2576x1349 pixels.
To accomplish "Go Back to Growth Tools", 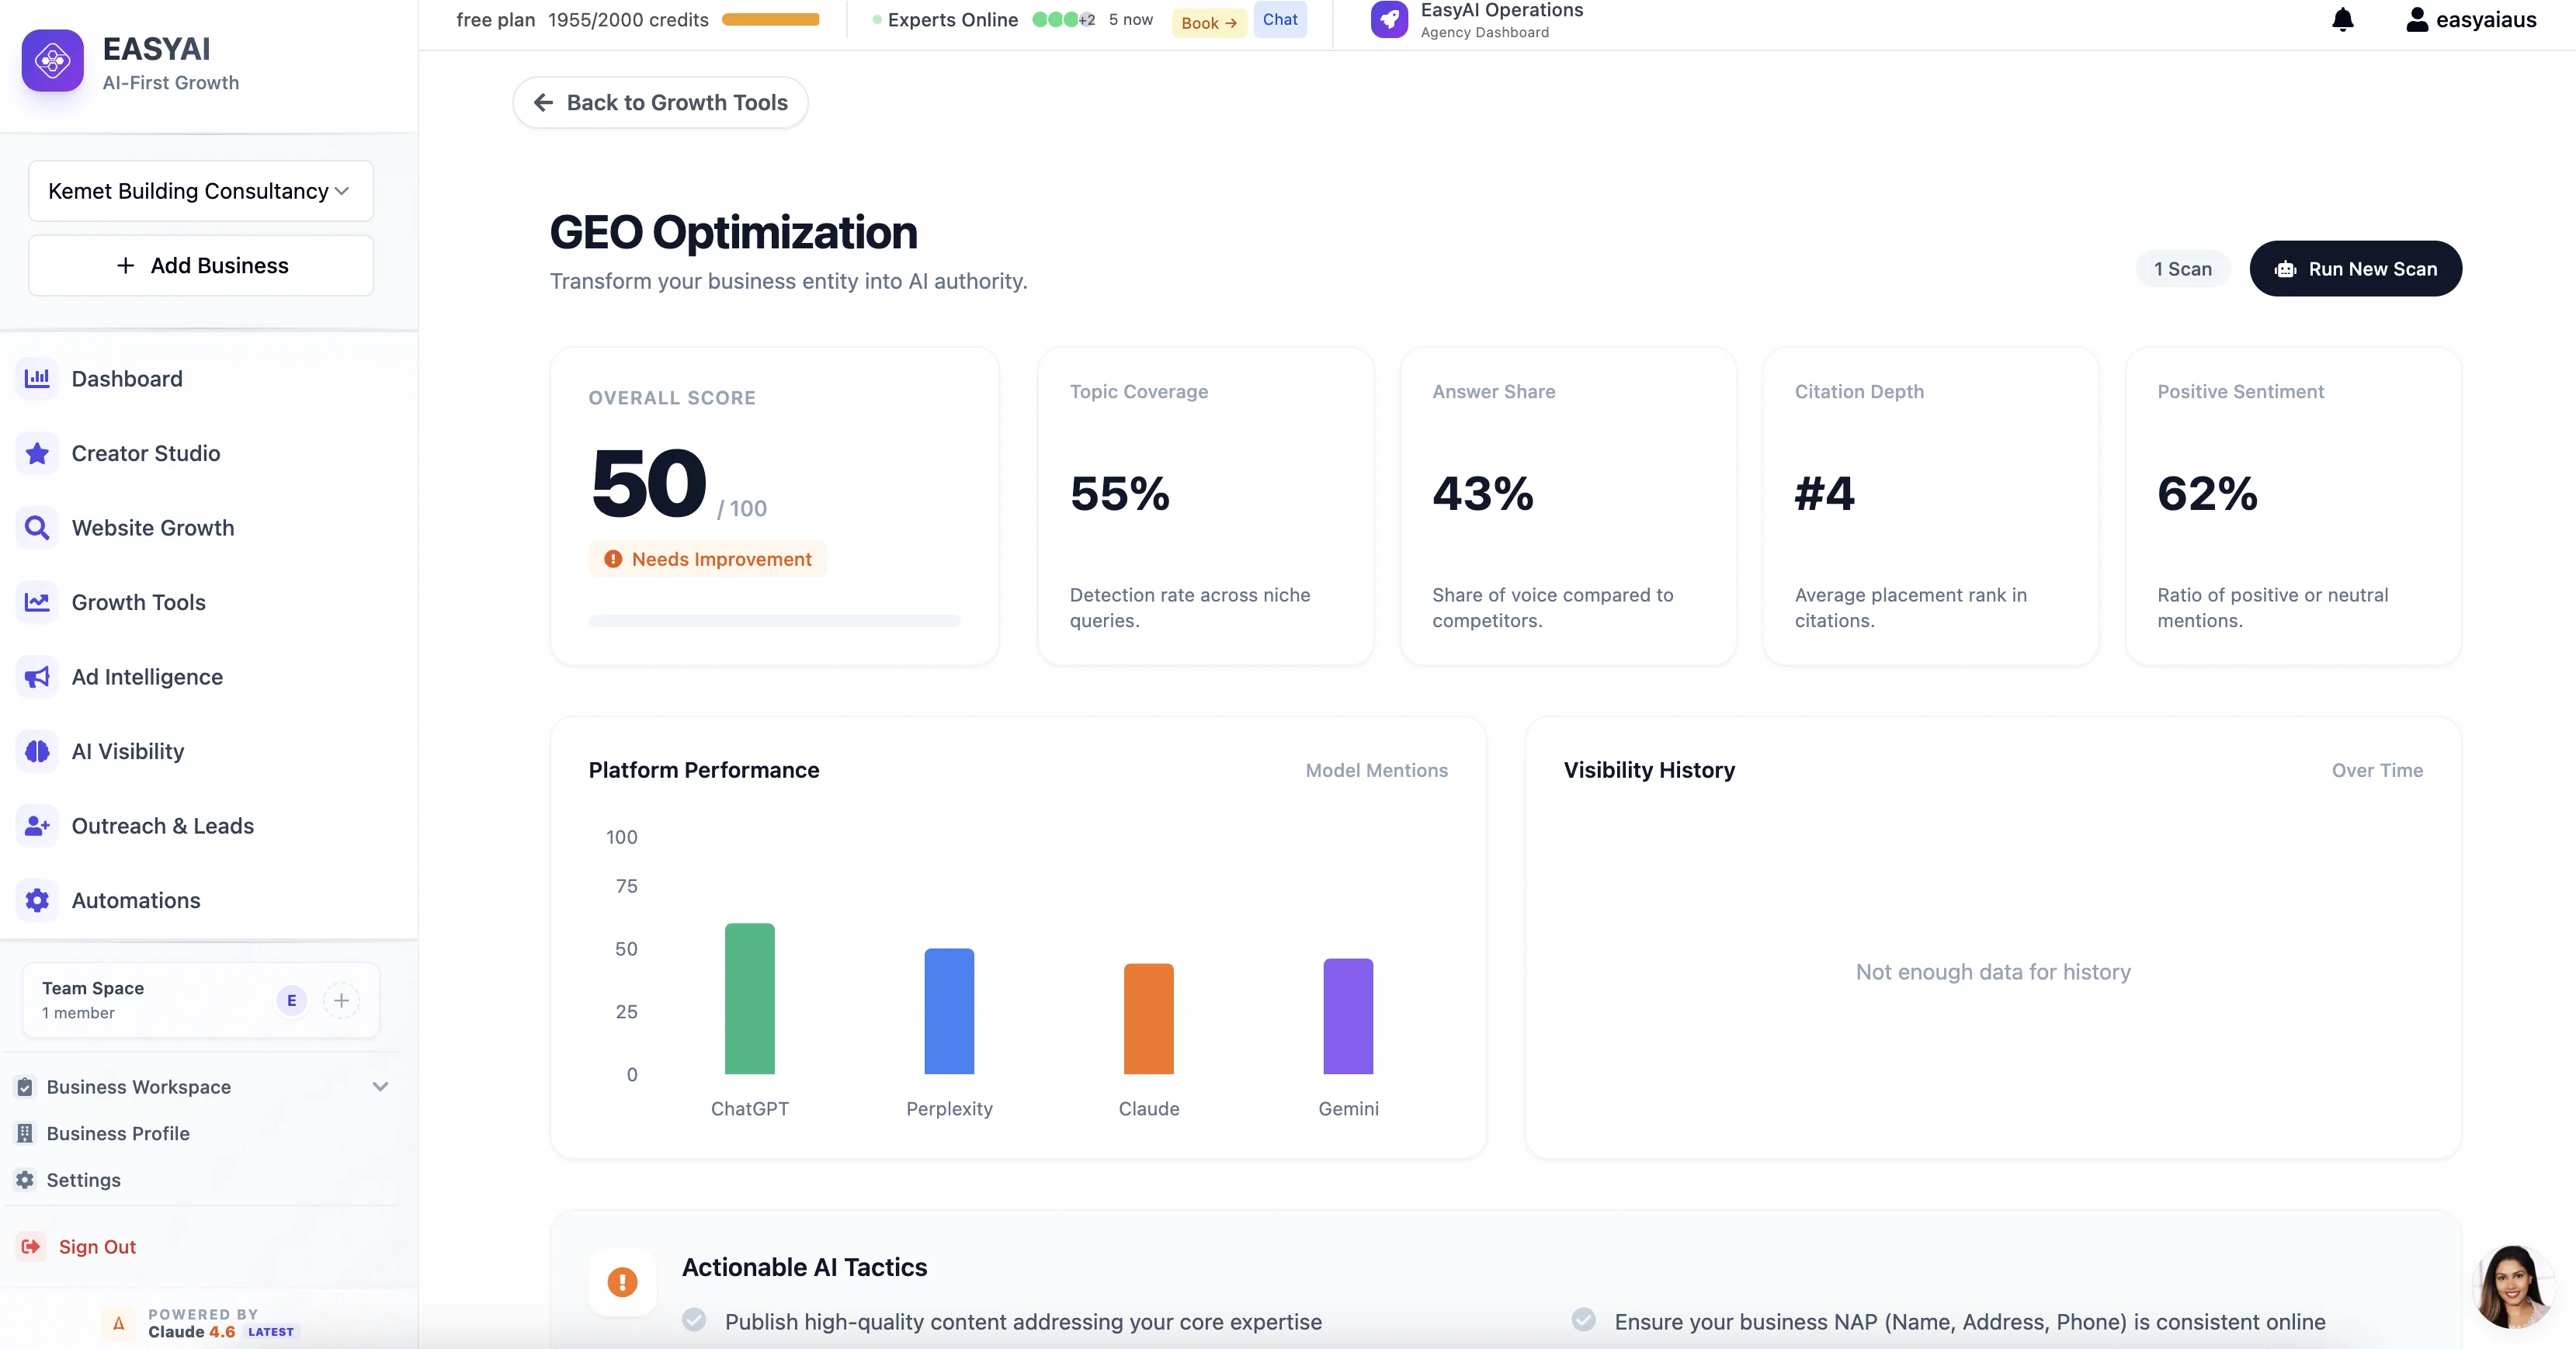I will click(x=659, y=102).
